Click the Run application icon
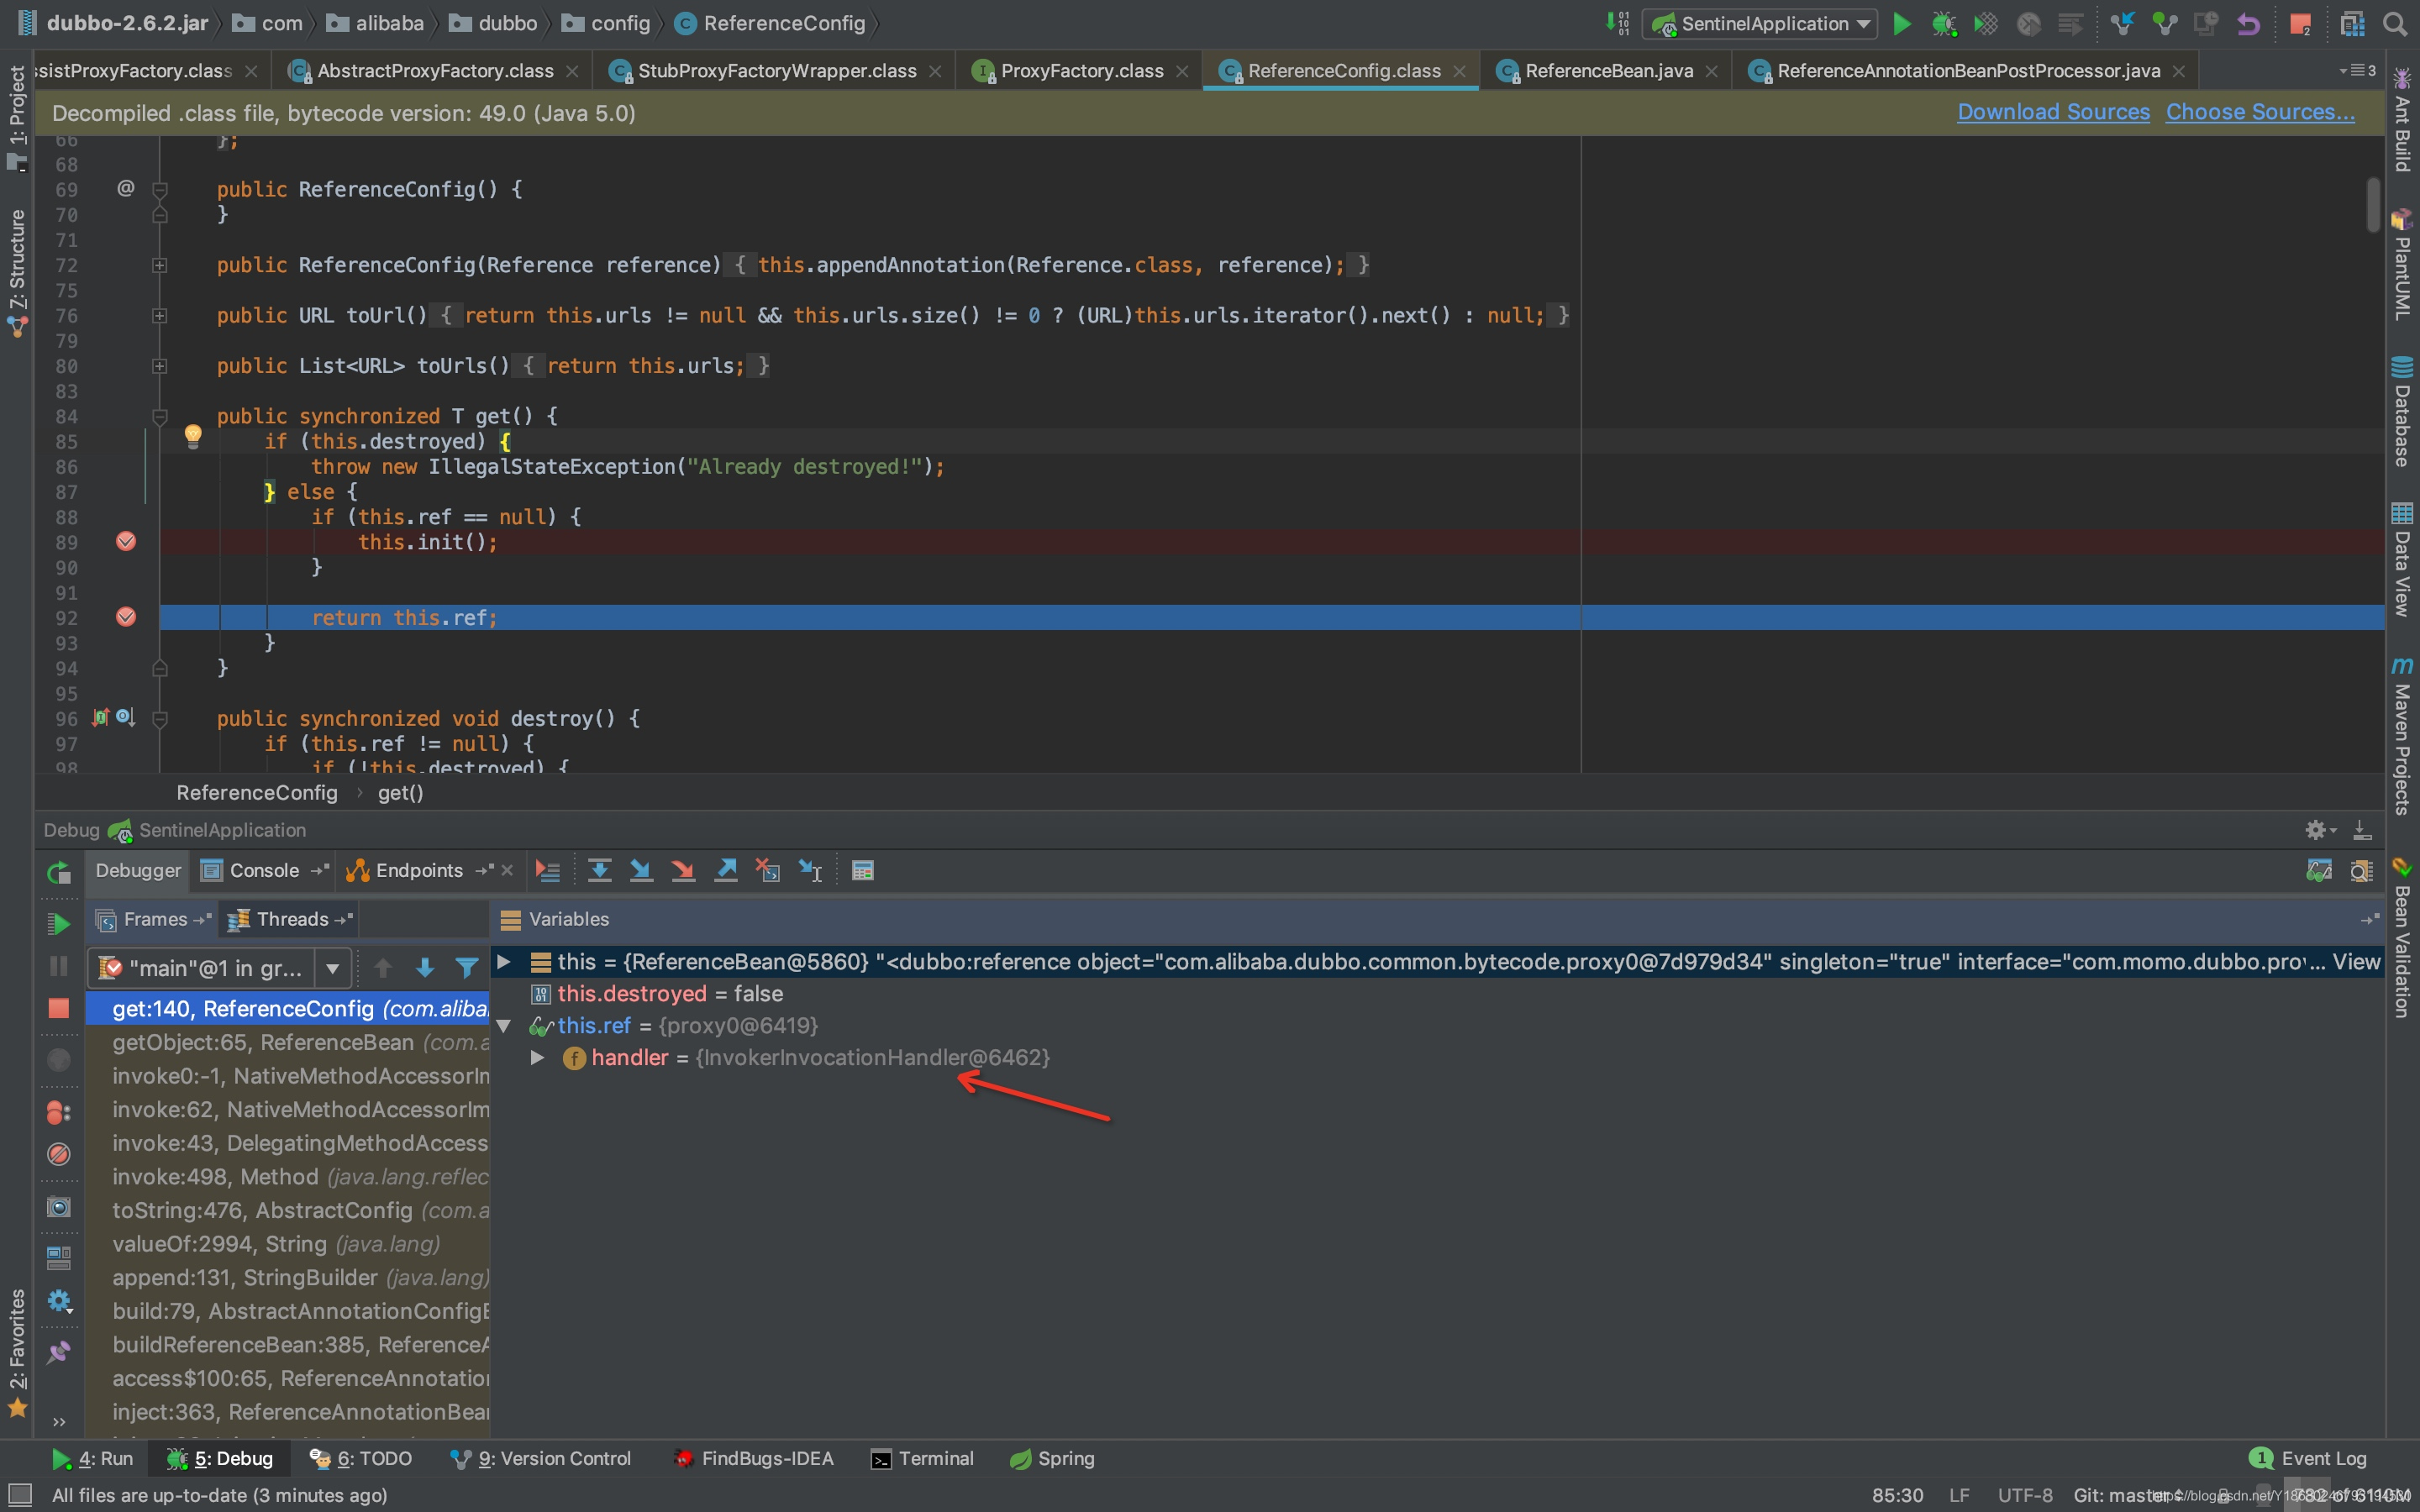The height and width of the screenshot is (1512, 2420). (1902, 21)
